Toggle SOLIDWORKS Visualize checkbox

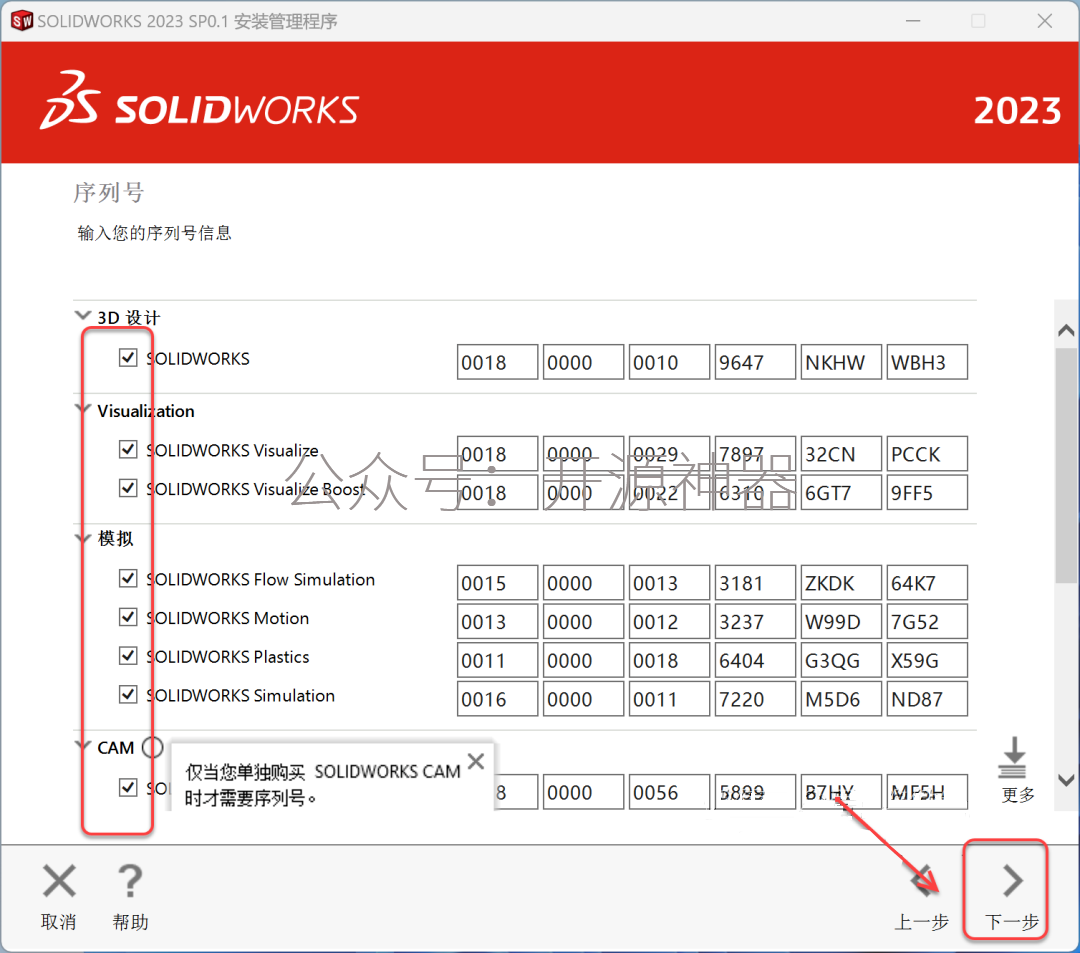128,449
